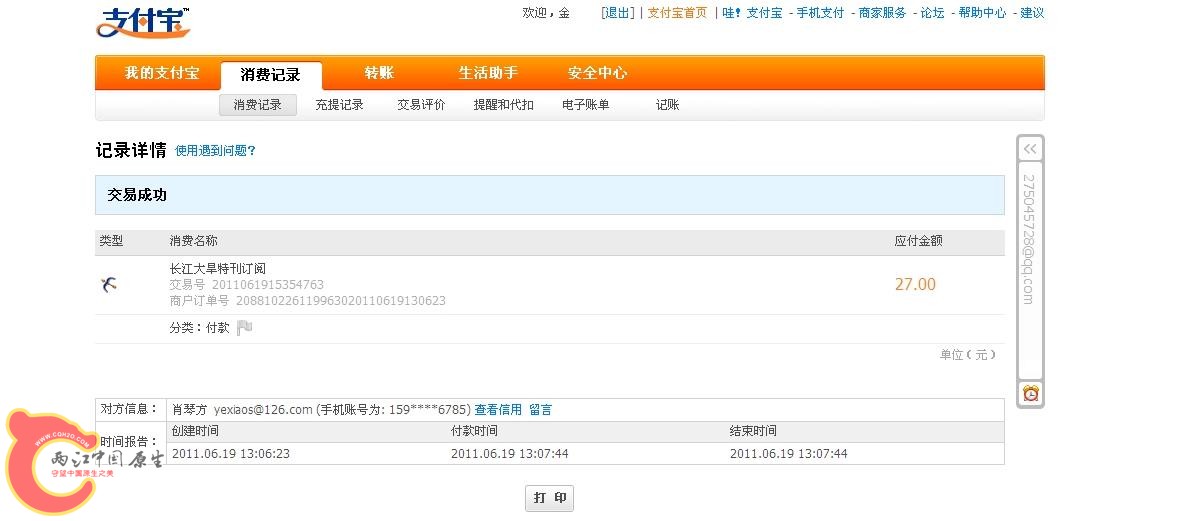Open the 交易评价 sub-menu item
The height and width of the screenshot is (521, 1186).
(x=421, y=104)
